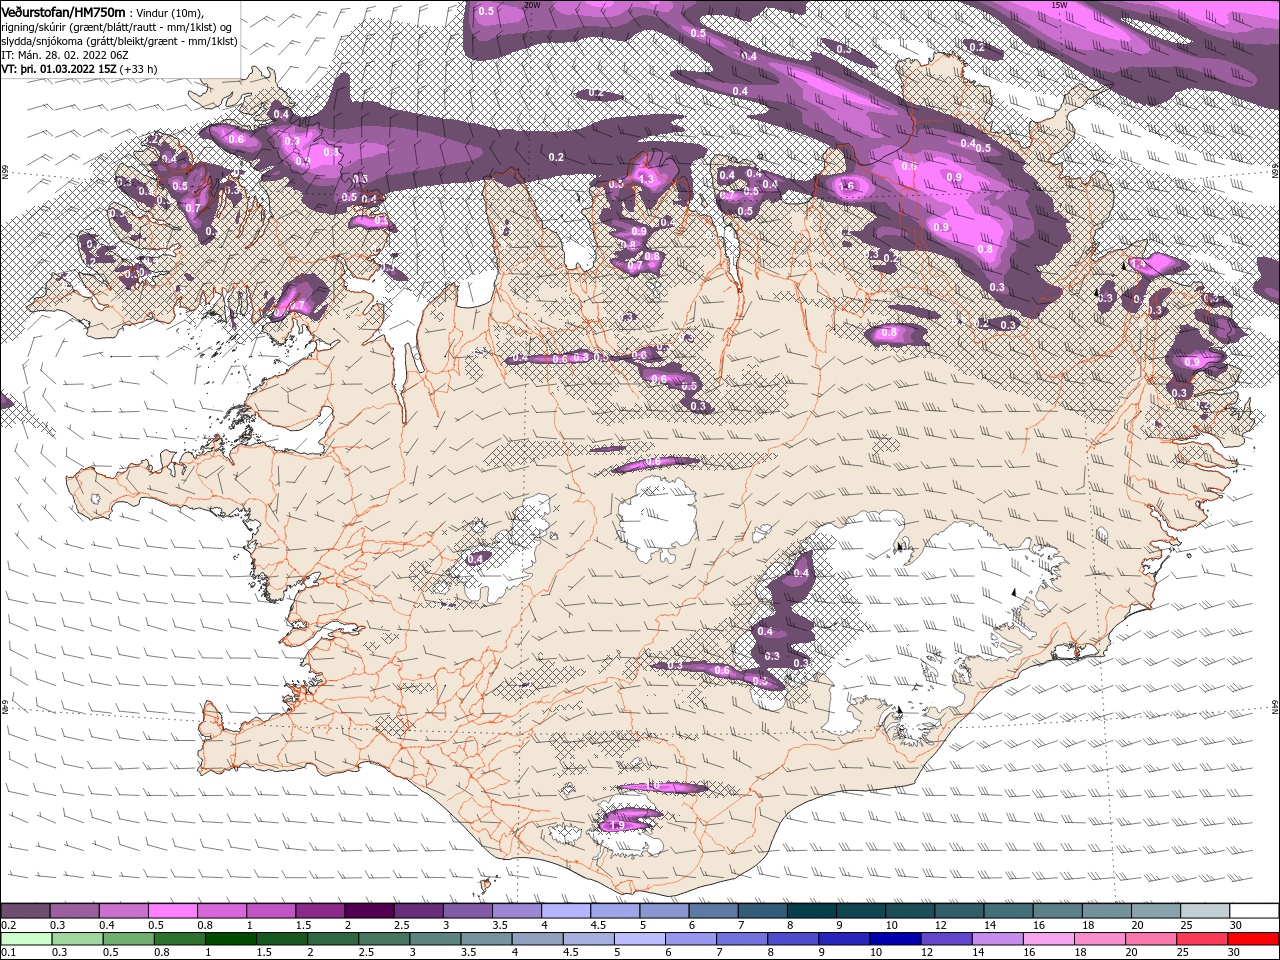
Task: Click the 'Vindur (10m)' text in header
Action: [x=170, y=13]
